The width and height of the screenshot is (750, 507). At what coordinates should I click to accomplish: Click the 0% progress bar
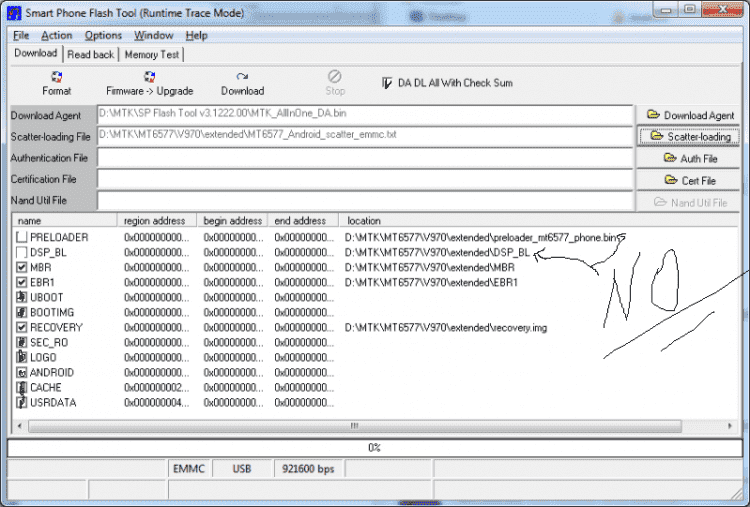(375, 448)
